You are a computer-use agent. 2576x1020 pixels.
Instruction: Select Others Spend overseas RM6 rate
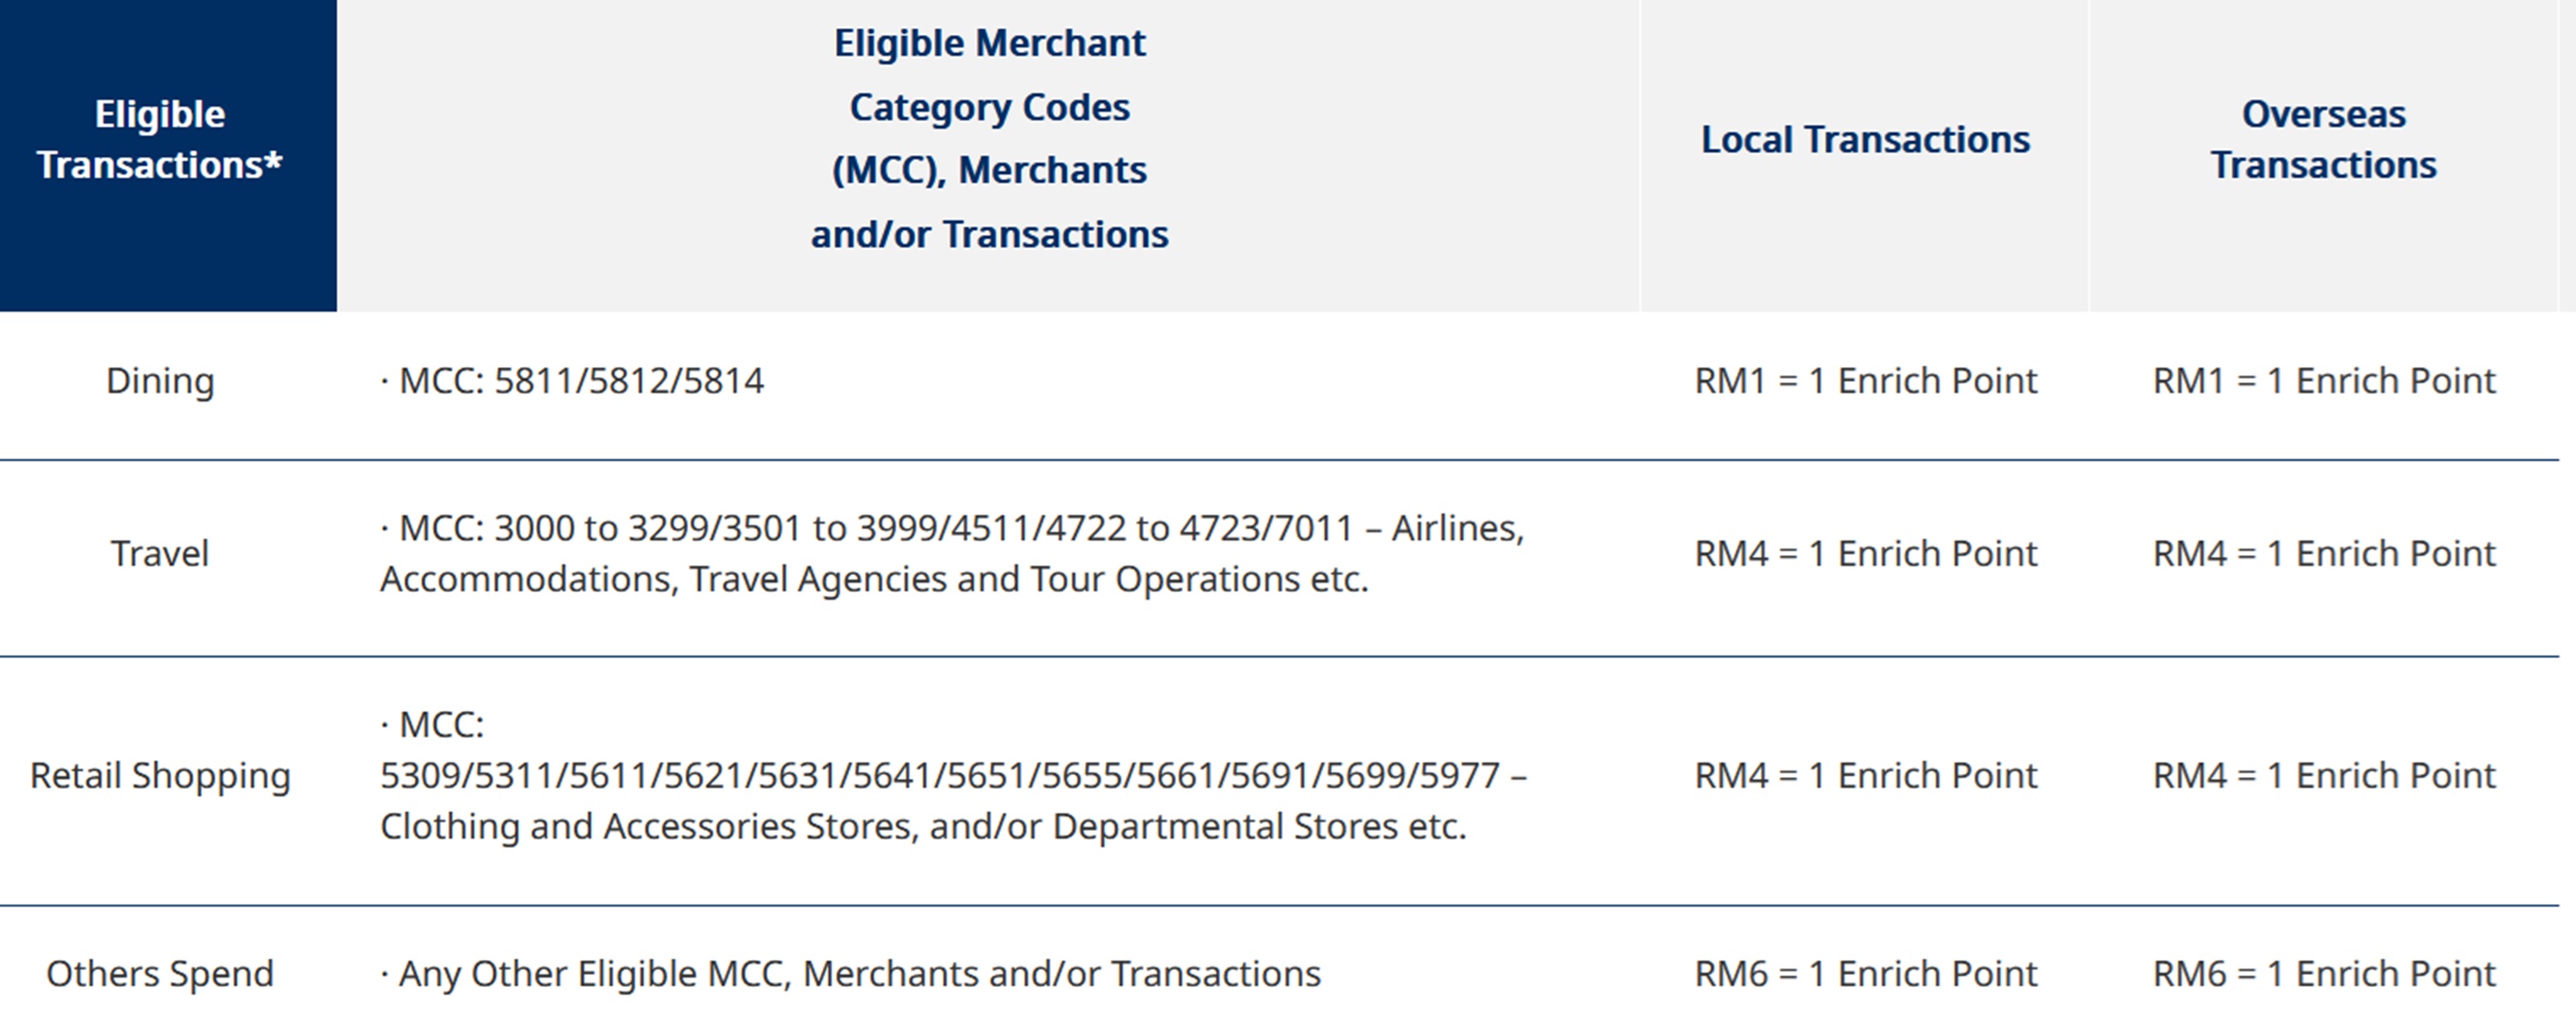pyautogui.click(x=2323, y=974)
